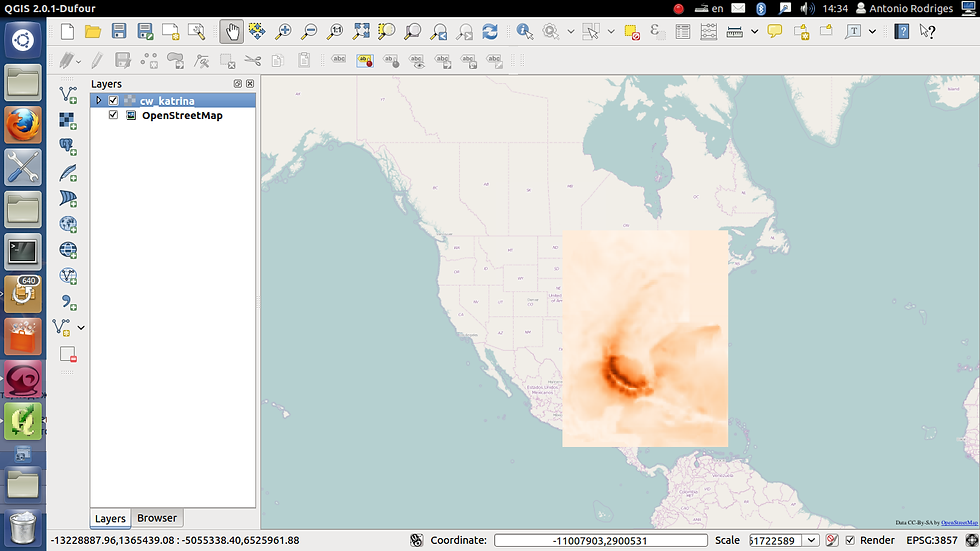Zoom to layer extent
980x551 pixels.
click(412, 31)
